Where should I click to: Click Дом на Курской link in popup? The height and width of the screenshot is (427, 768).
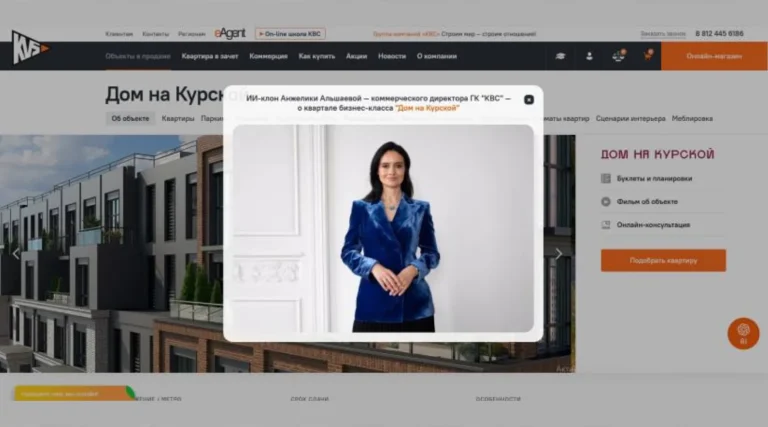[x=427, y=108]
